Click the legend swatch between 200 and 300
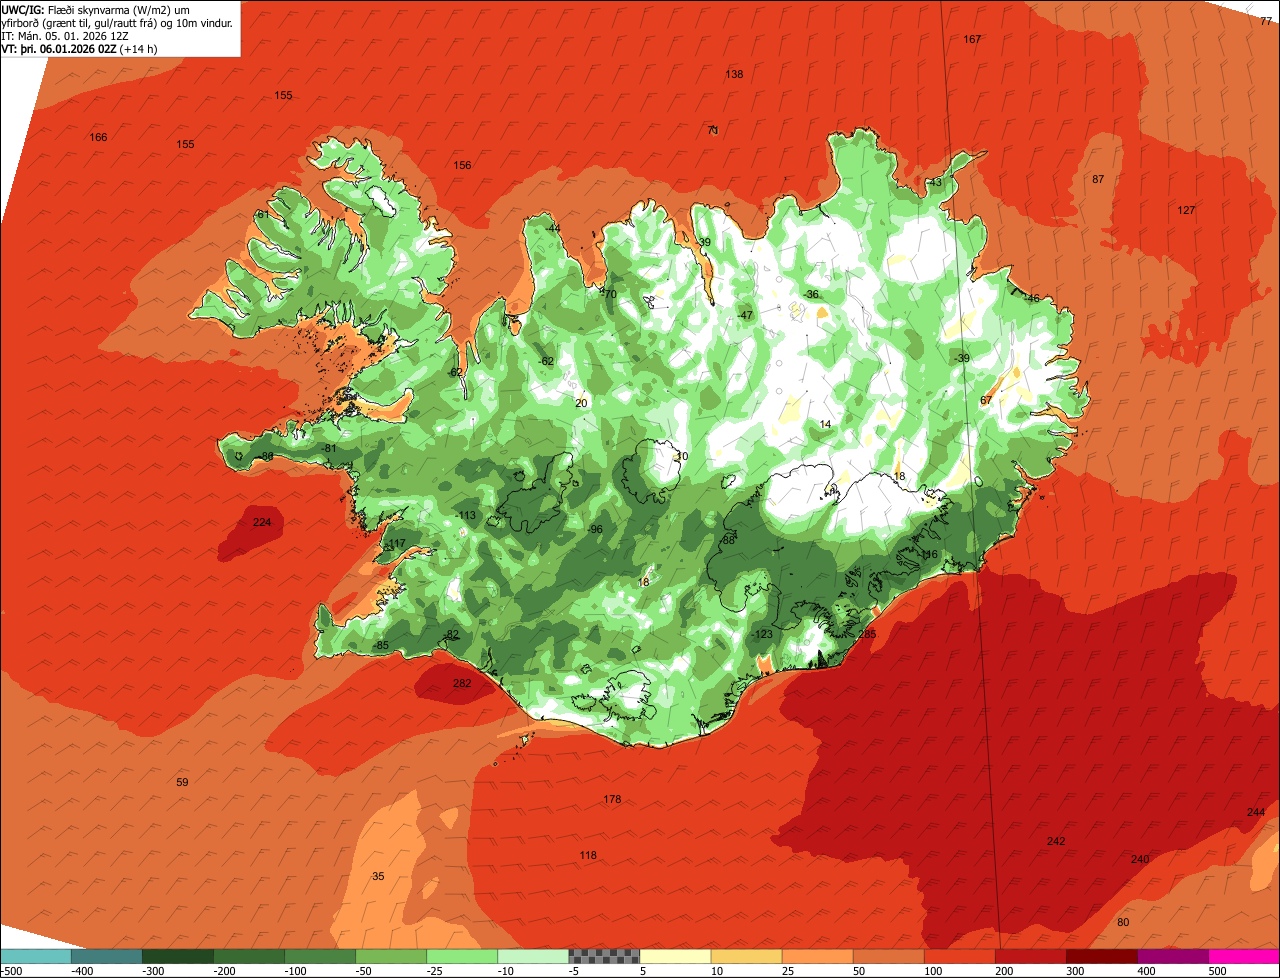 1031,956
